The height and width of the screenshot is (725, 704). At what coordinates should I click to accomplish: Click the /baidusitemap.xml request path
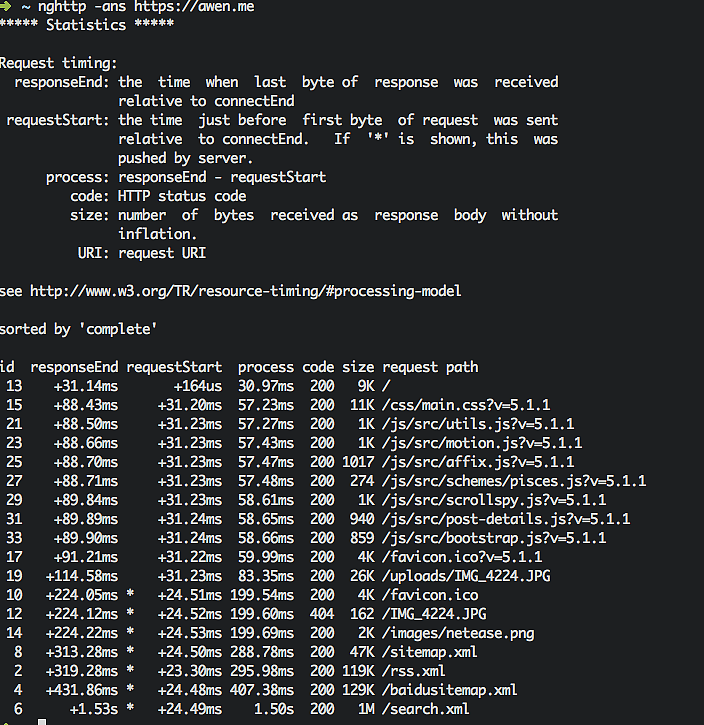[x=450, y=690]
